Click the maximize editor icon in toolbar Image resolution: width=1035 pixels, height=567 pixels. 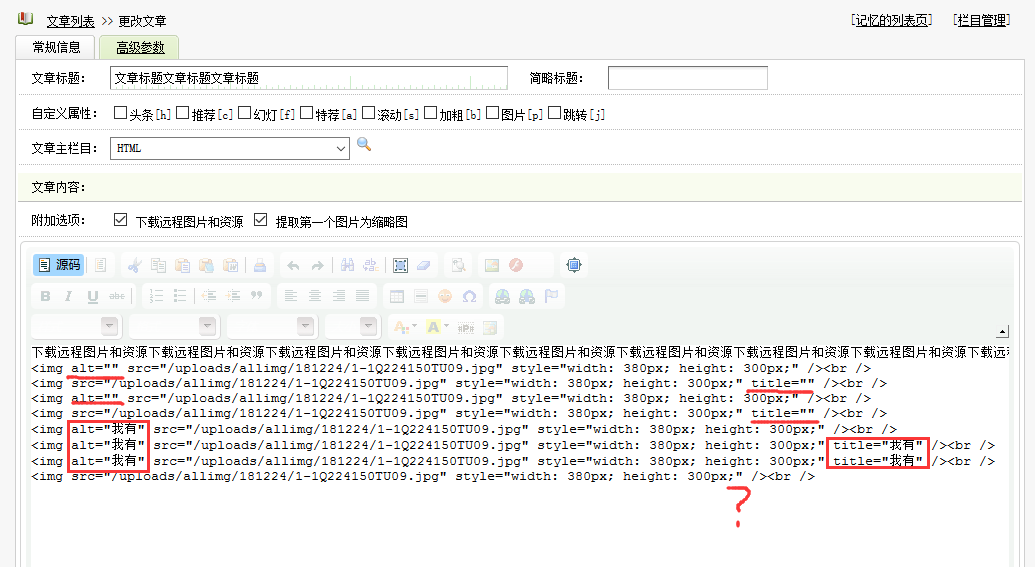pos(574,265)
